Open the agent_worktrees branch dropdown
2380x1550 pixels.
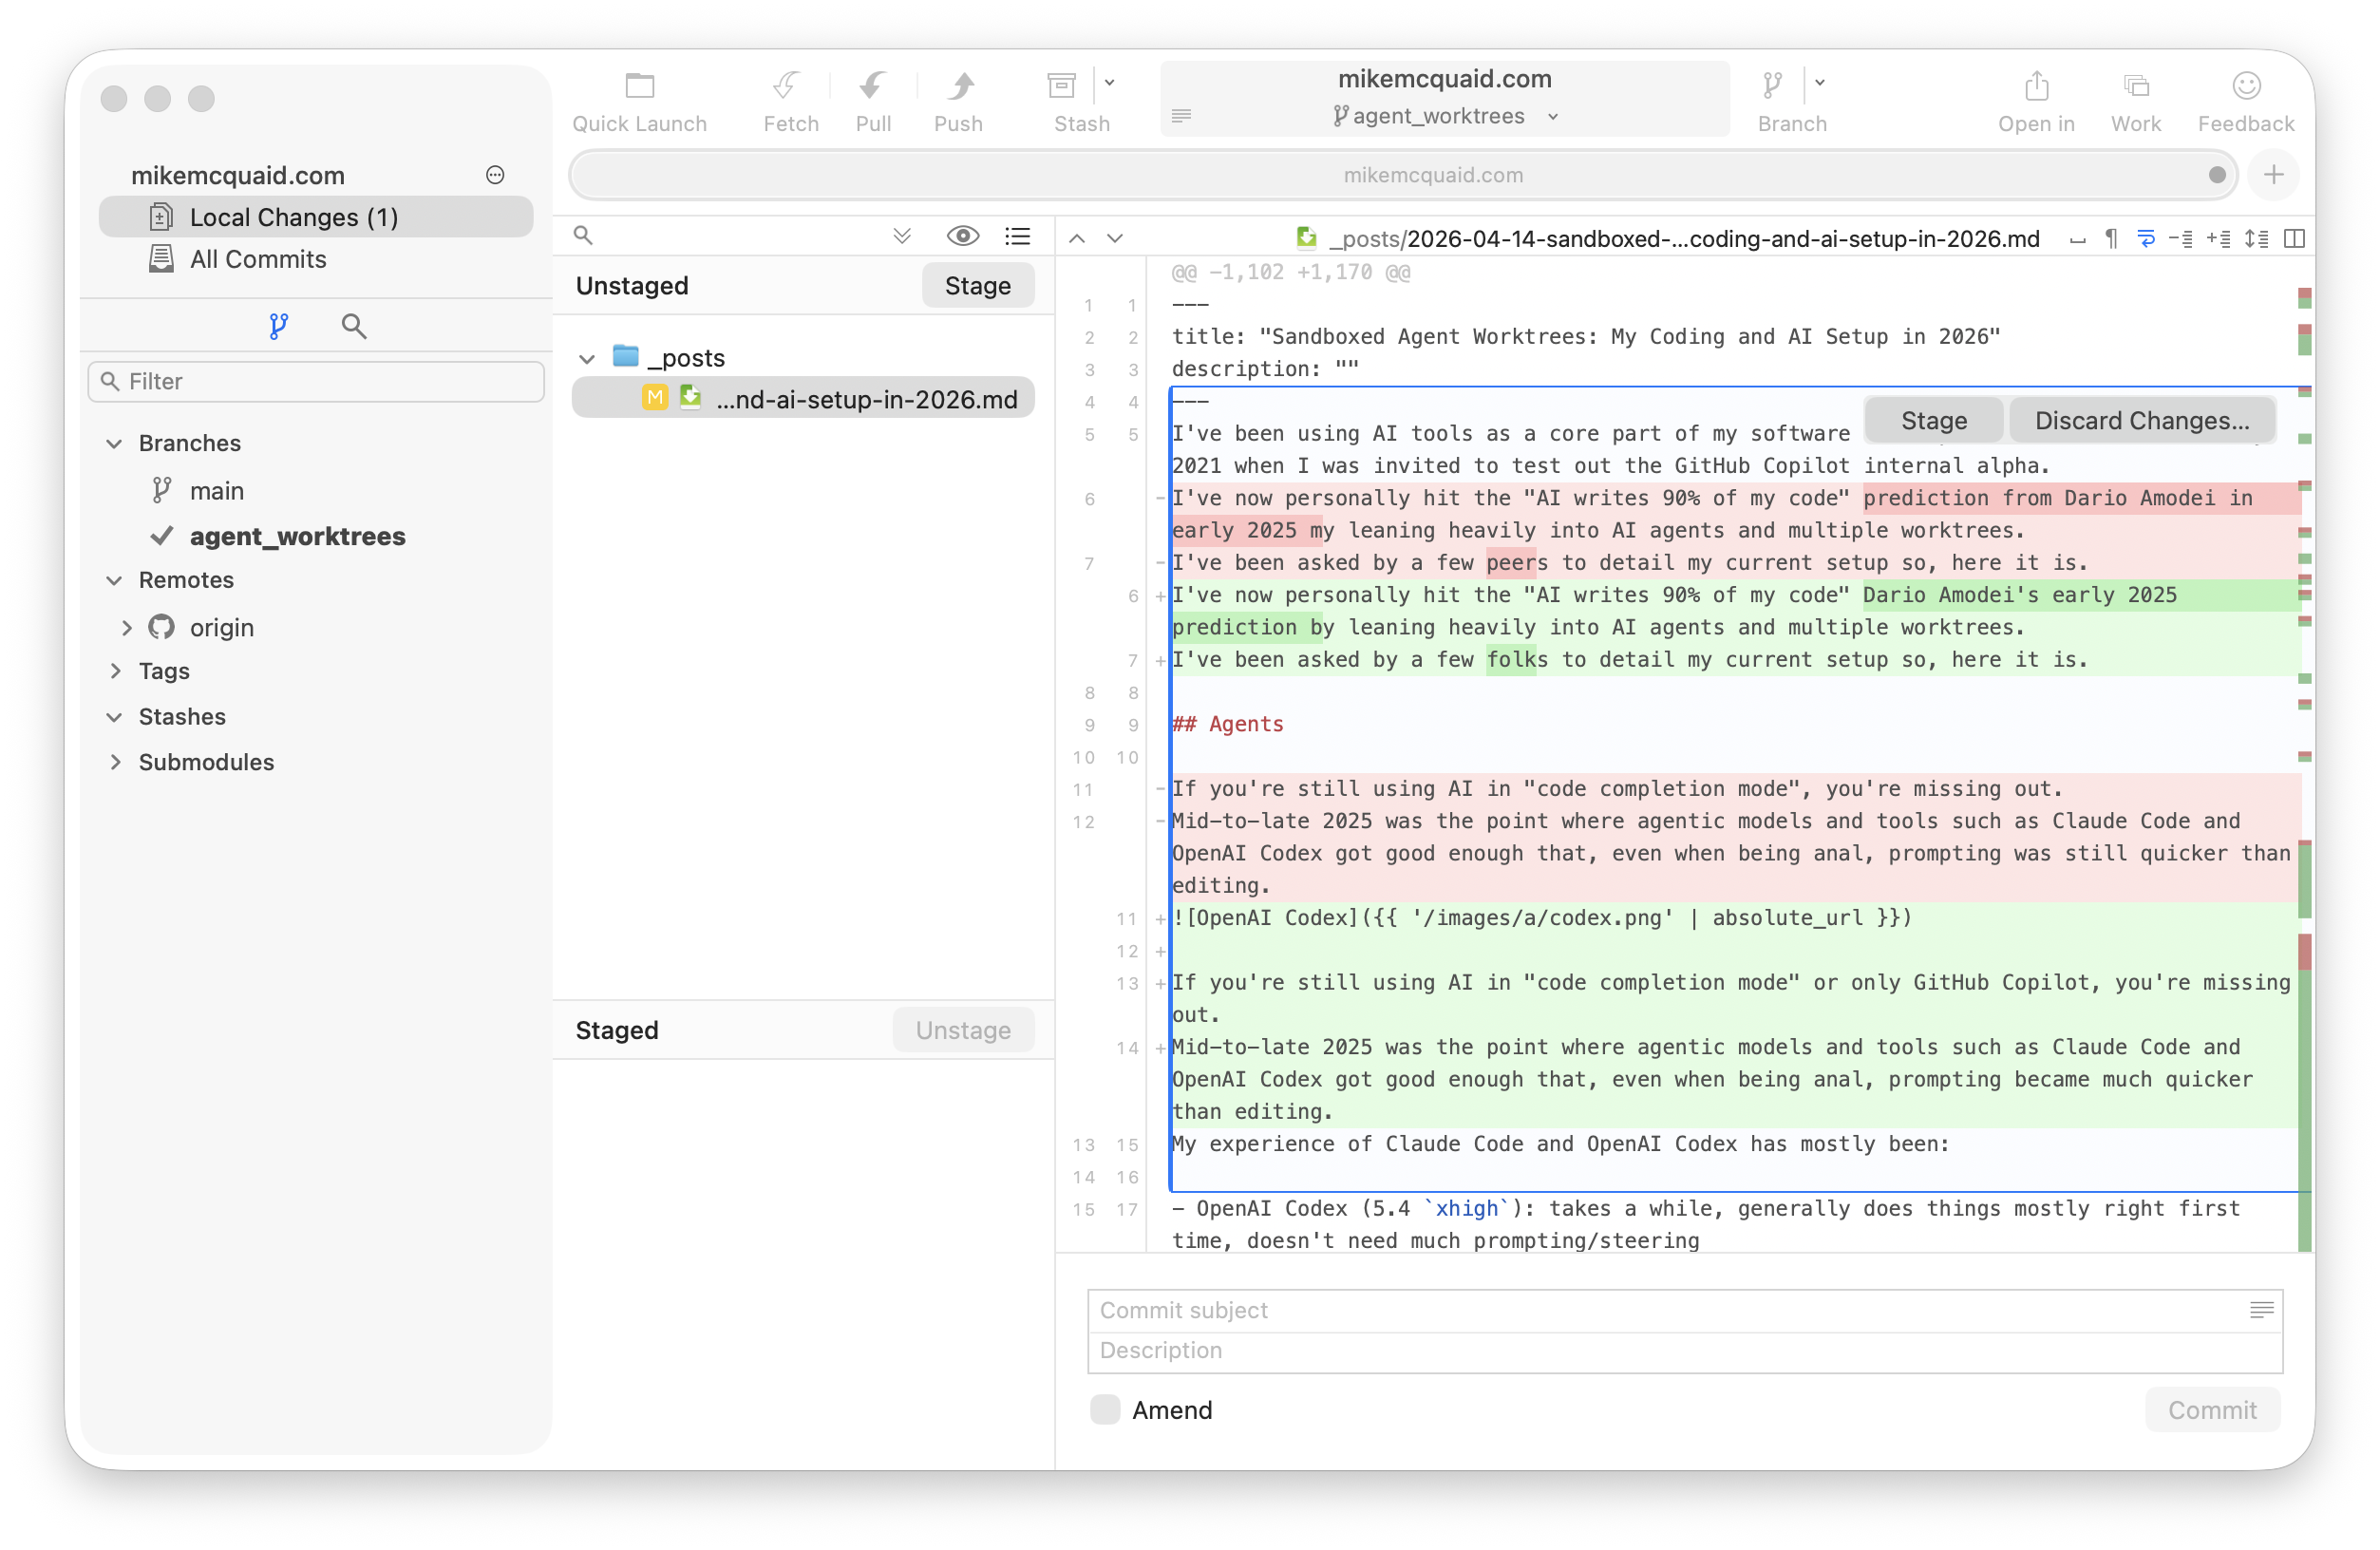click(x=1551, y=116)
